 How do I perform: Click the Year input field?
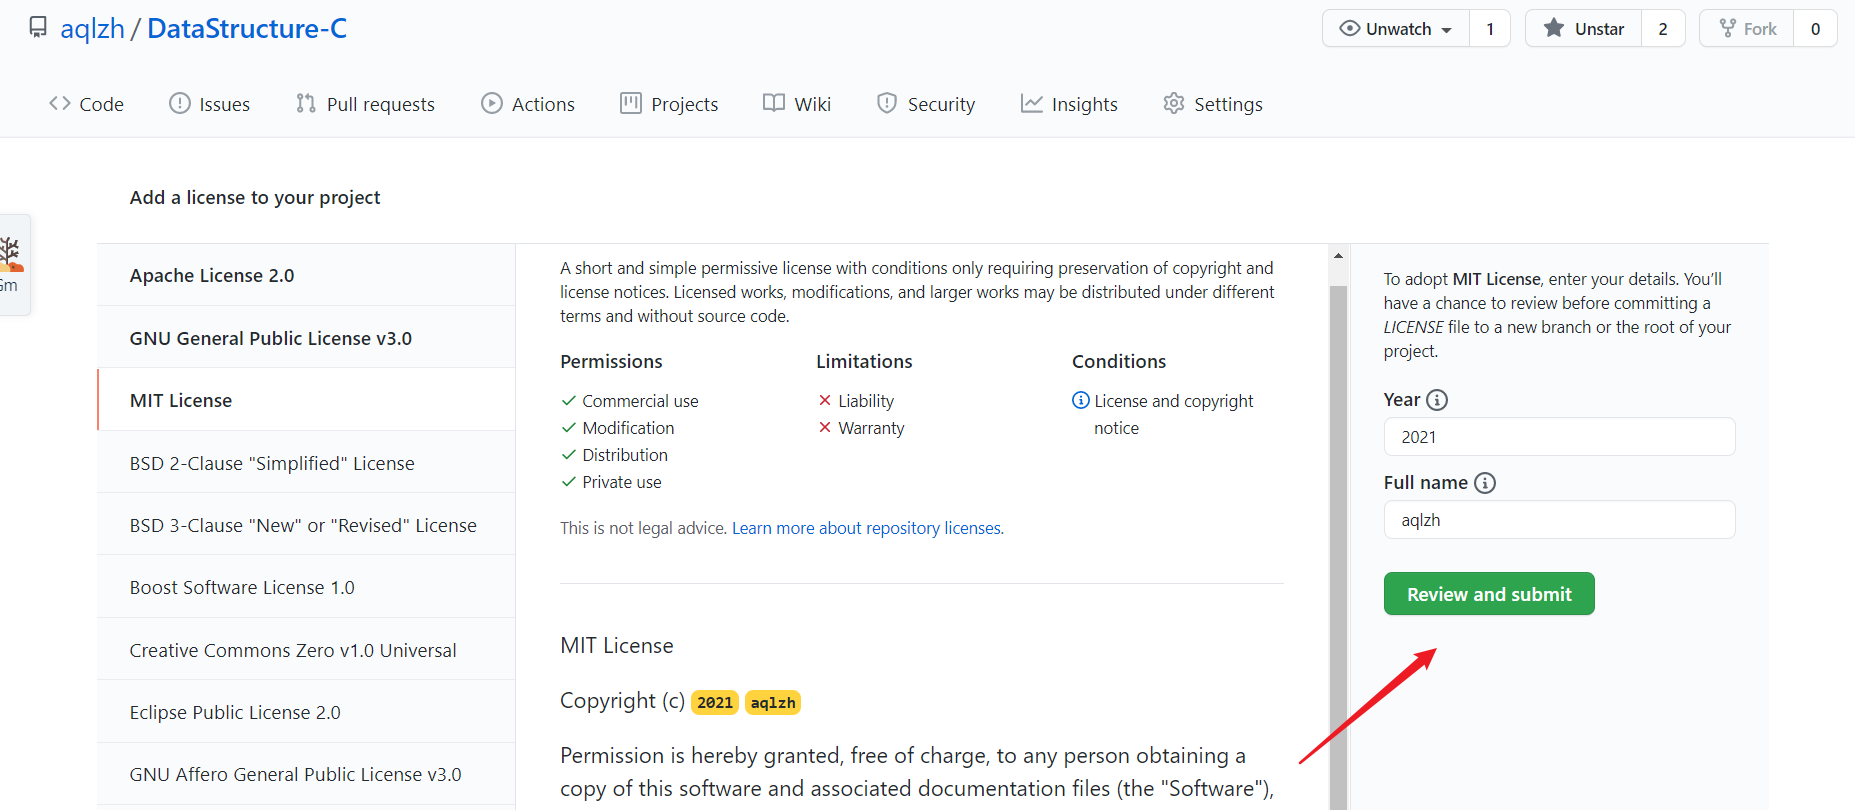pyautogui.click(x=1559, y=437)
